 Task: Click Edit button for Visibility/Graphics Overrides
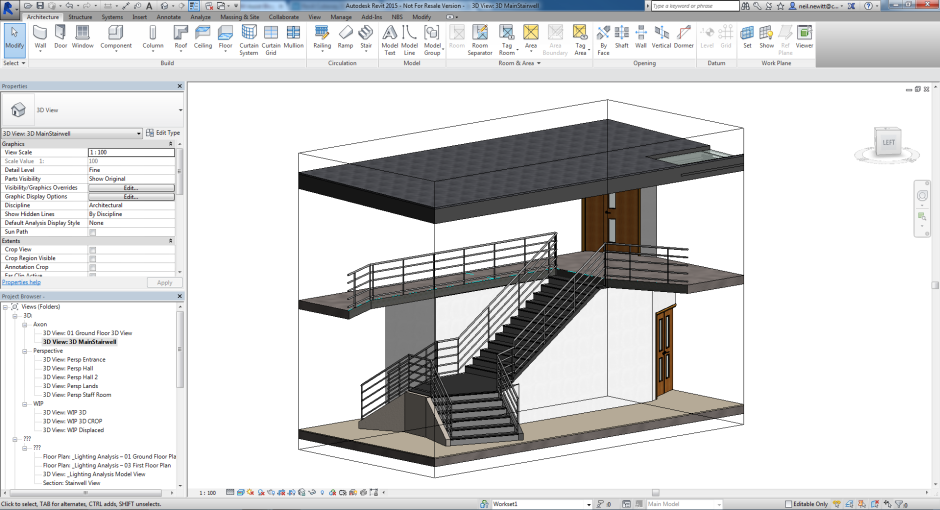coord(131,188)
